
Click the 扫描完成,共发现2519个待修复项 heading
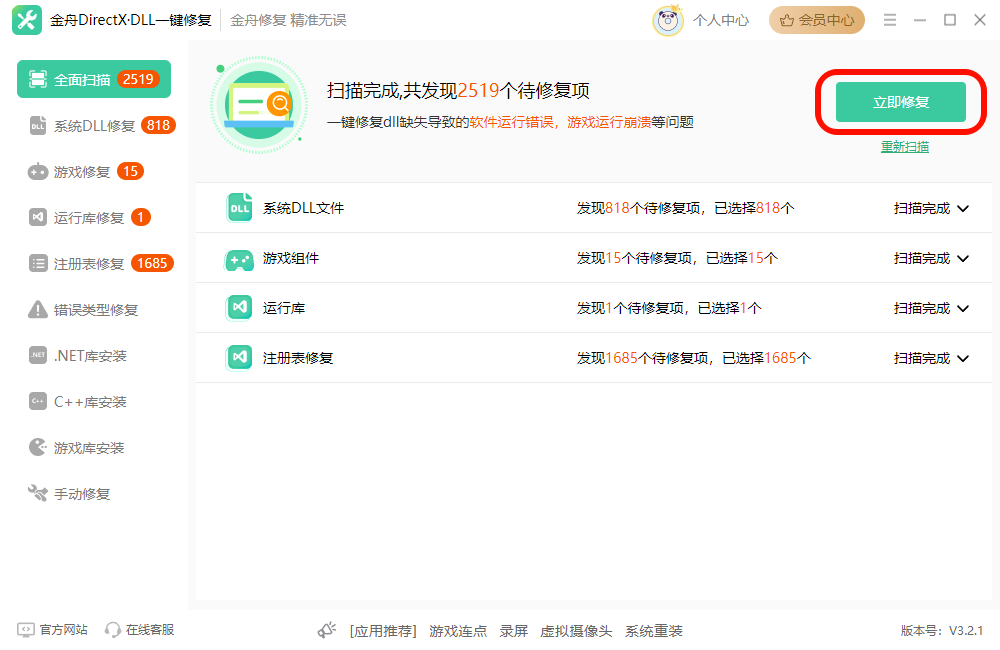pos(458,91)
